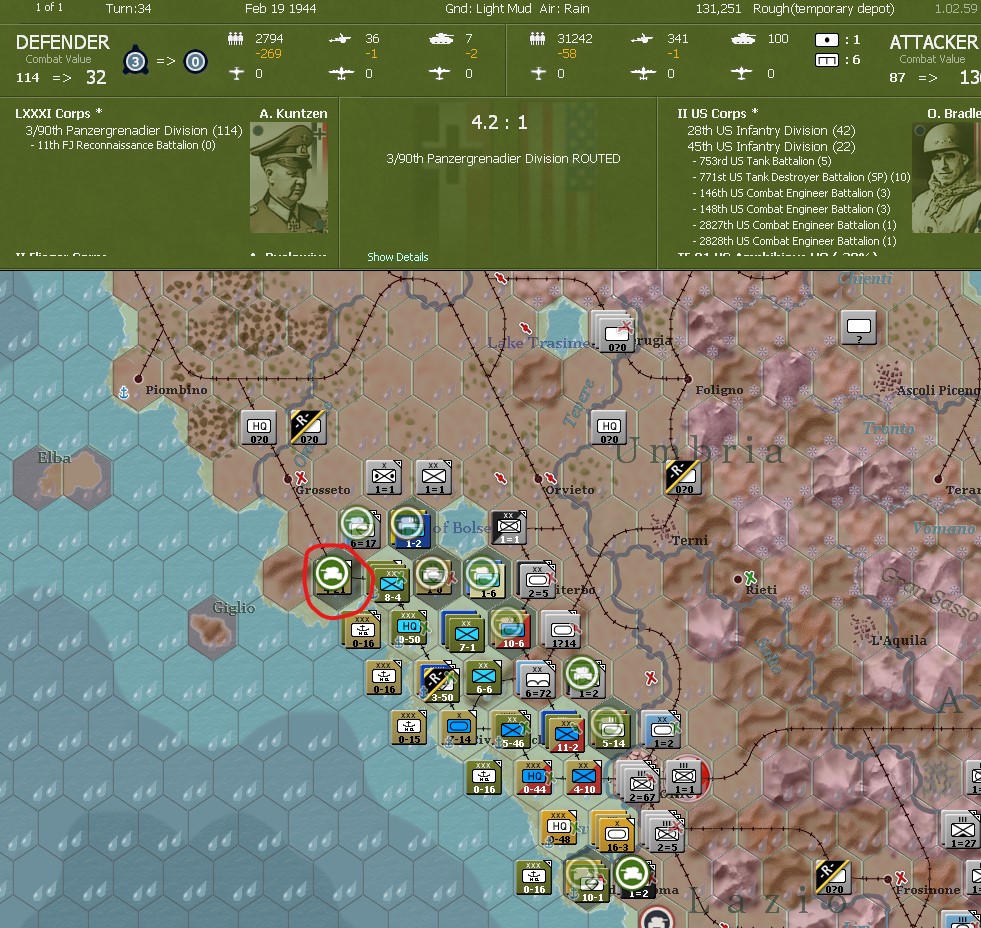This screenshot has width=981, height=928.
Task: Click '28th US Infantry Division (42)' entry
Action: click(771, 131)
